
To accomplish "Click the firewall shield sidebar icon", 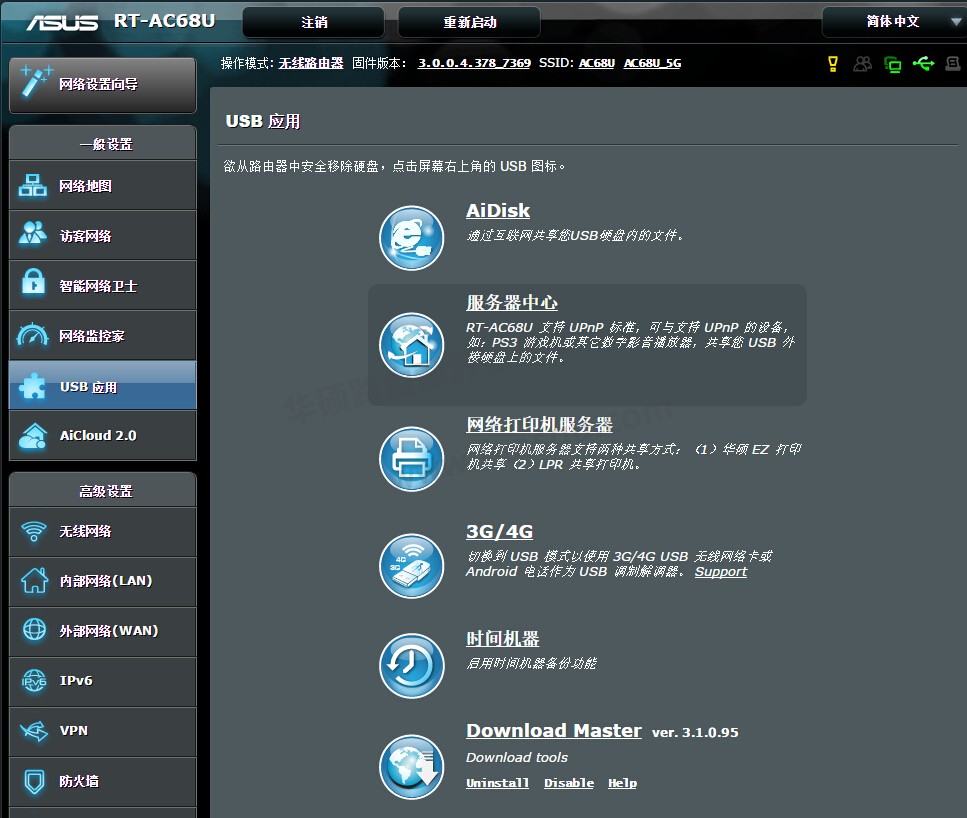I will coord(34,781).
